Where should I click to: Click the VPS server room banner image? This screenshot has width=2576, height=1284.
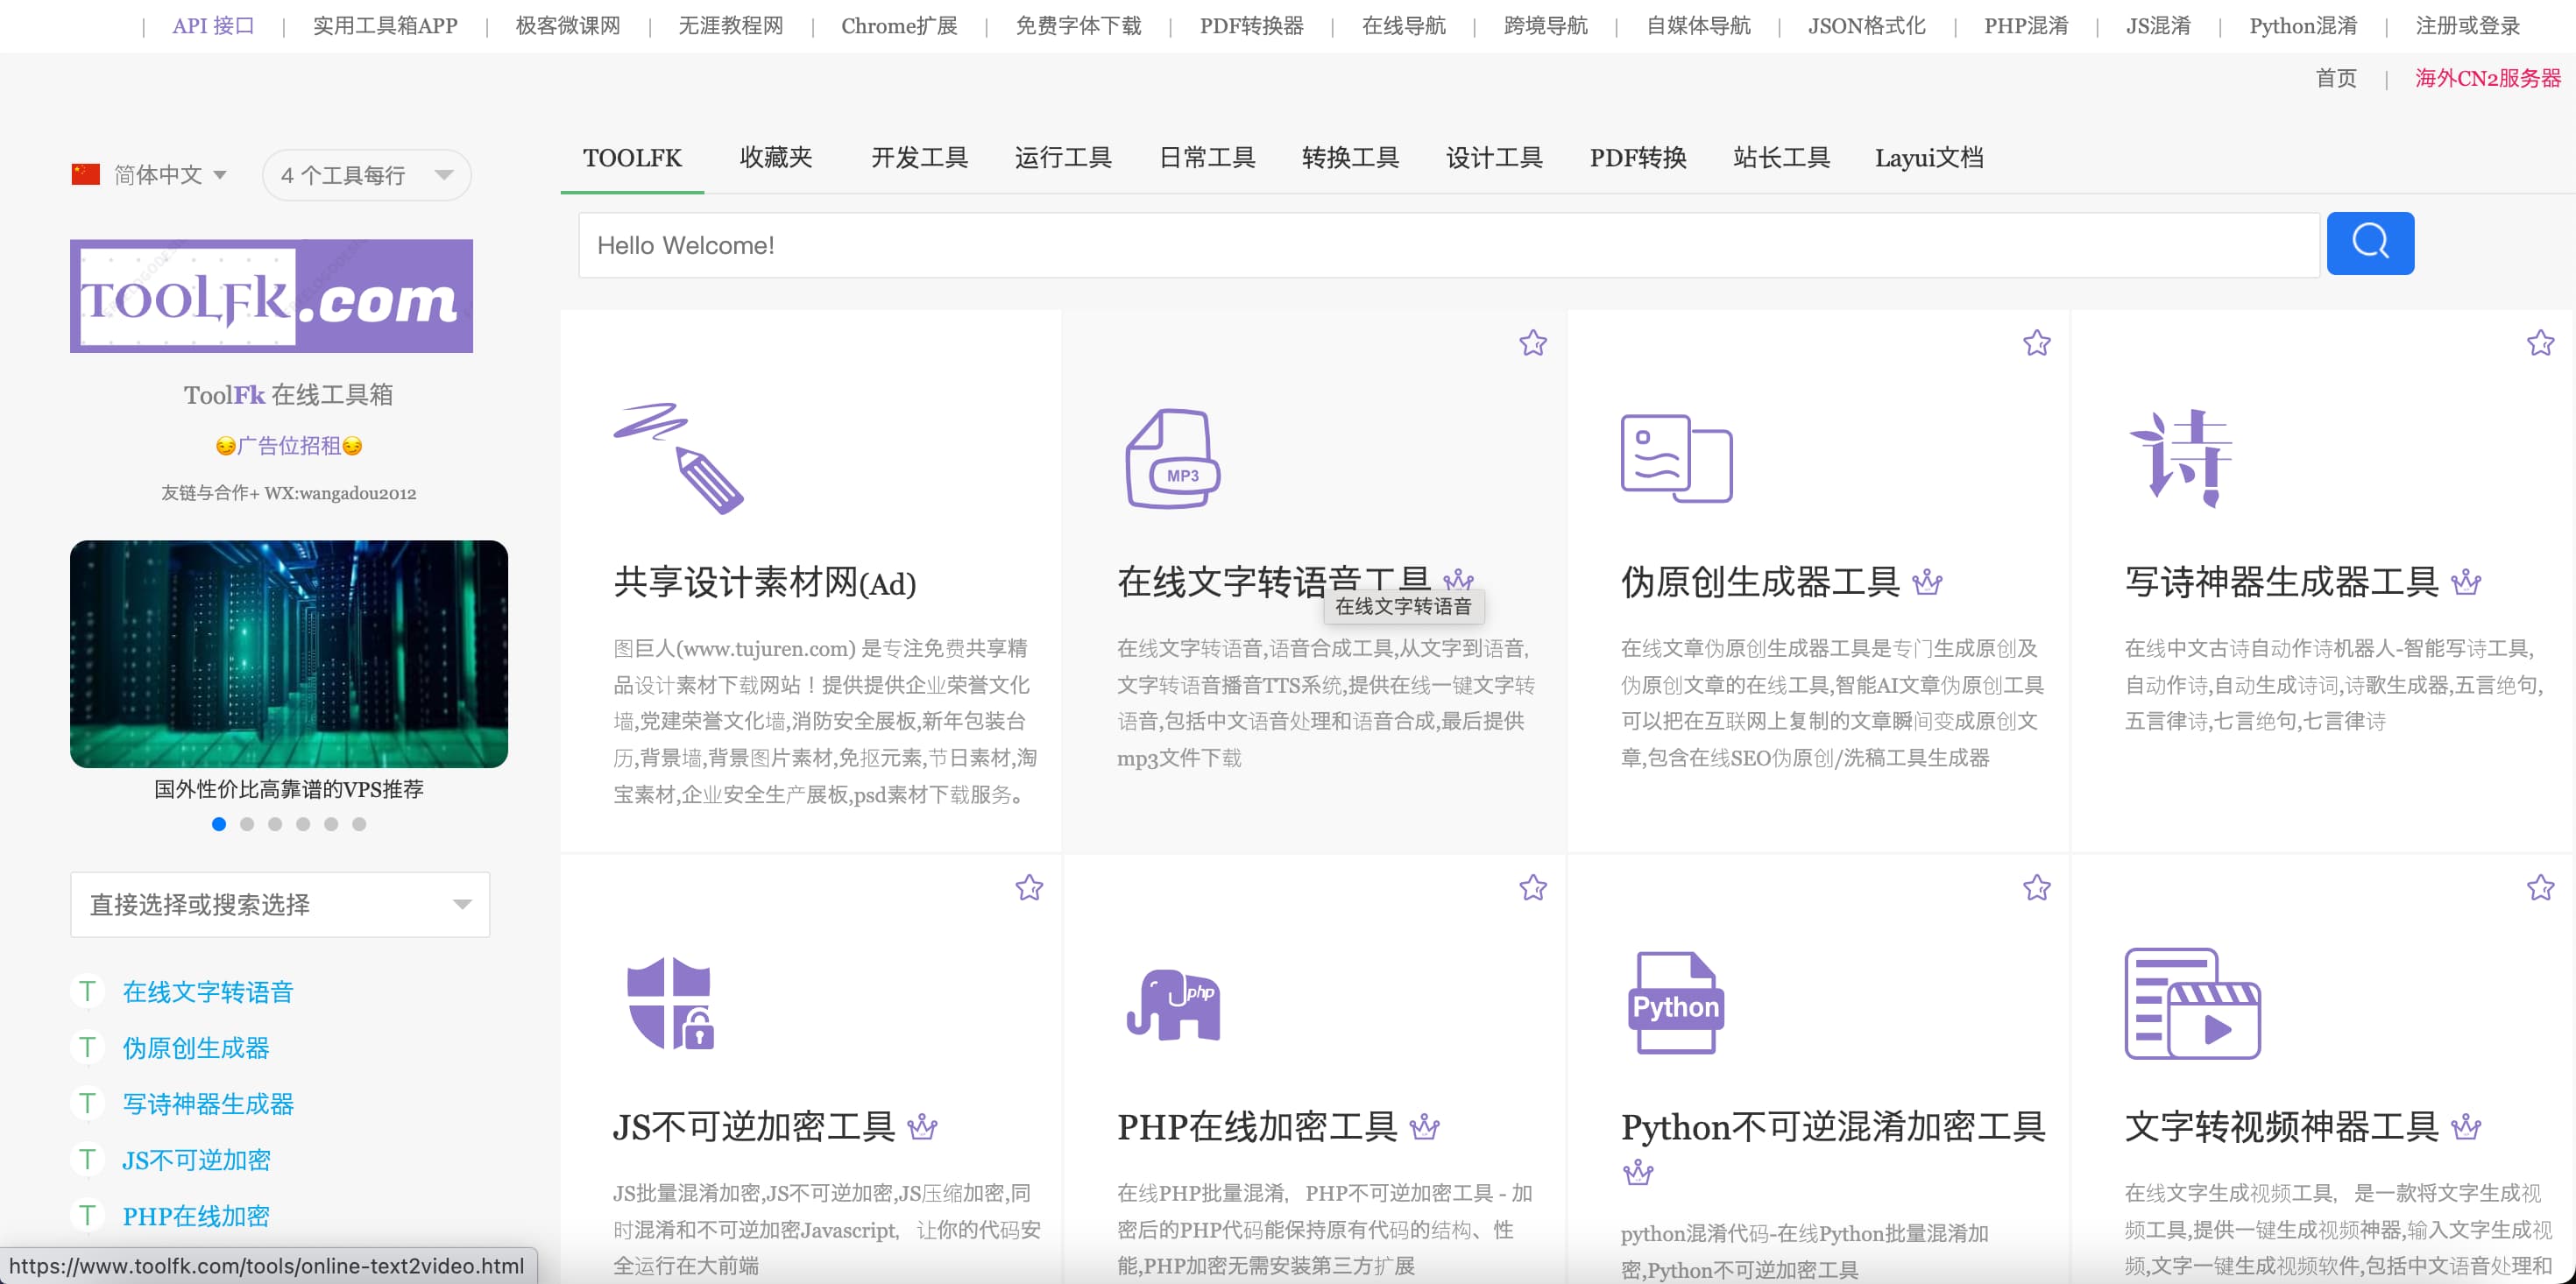(289, 654)
